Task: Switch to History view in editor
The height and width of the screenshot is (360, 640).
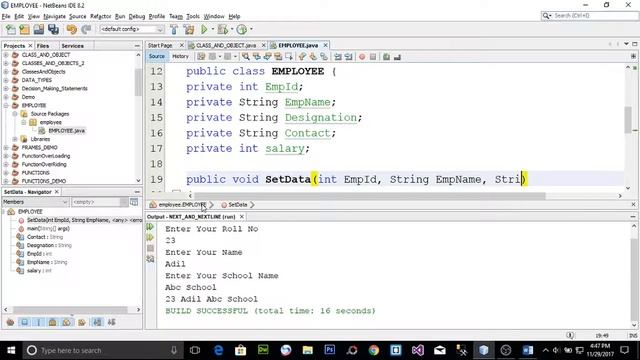Action: click(x=180, y=56)
